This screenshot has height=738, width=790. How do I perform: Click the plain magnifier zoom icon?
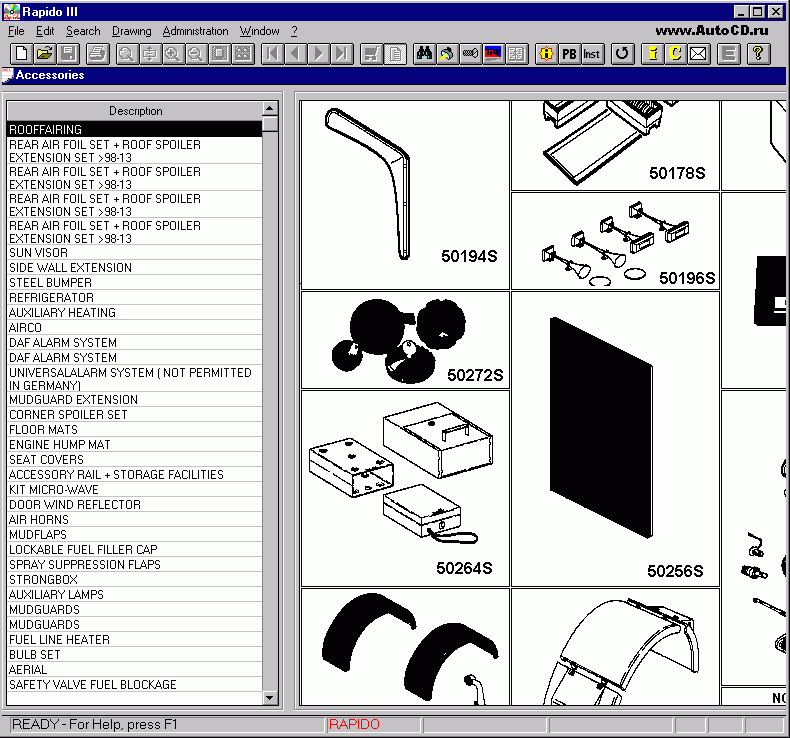[x=127, y=53]
